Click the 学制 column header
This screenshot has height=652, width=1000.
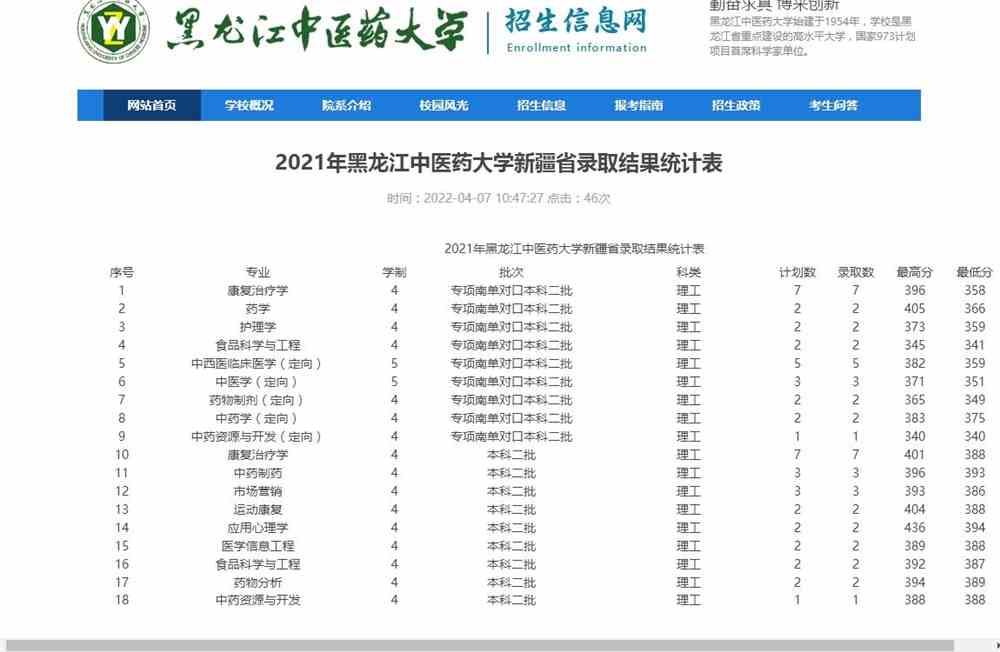pos(394,272)
